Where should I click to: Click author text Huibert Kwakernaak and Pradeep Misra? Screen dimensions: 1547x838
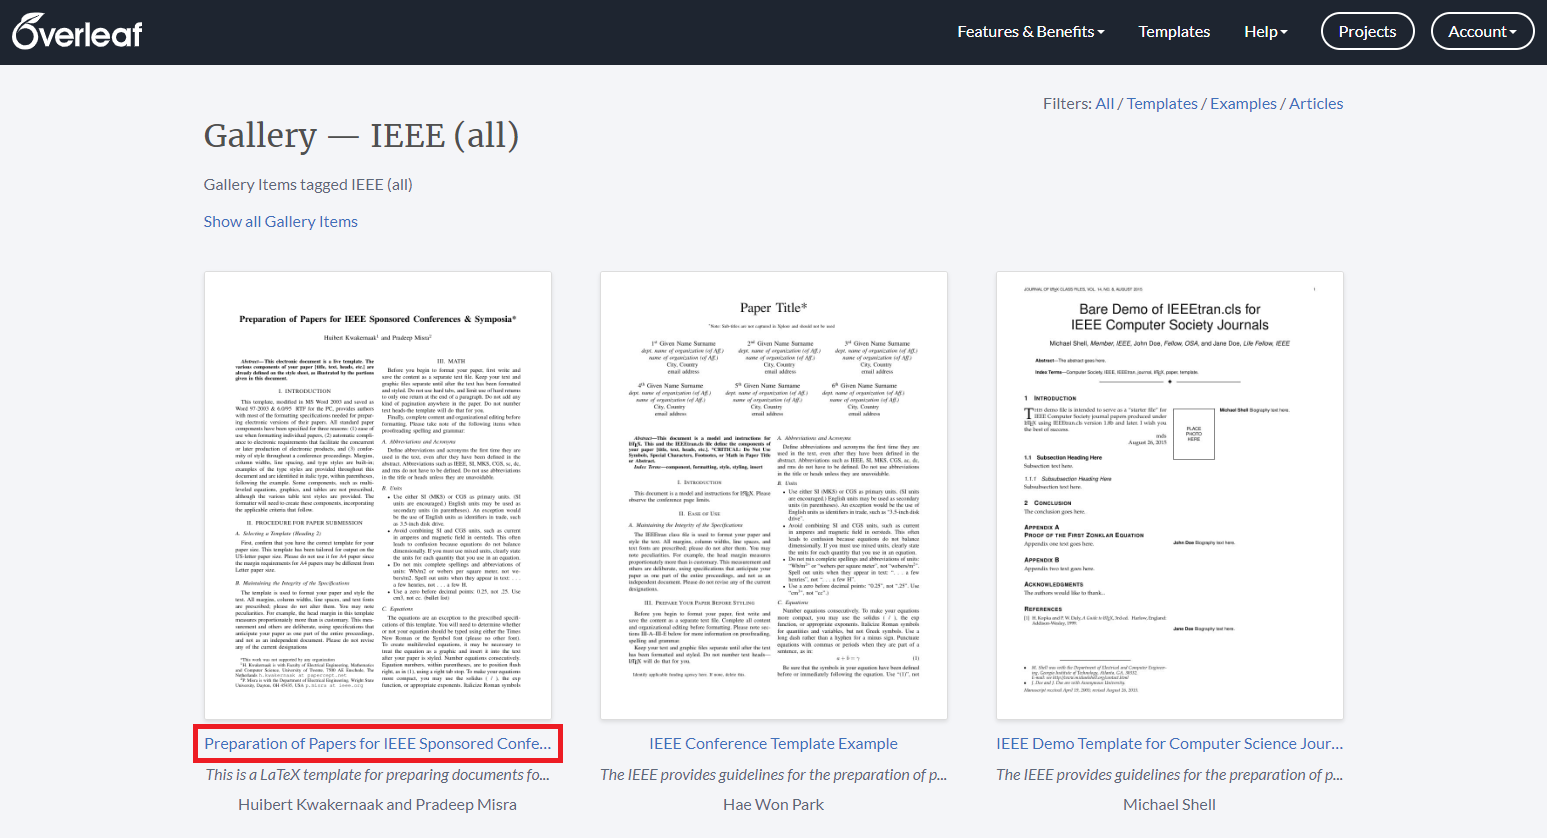tap(378, 805)
